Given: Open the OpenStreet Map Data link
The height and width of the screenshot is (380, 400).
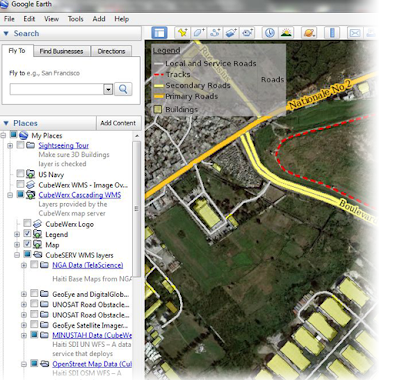Looking at the screenshot, I should click(x=92, y=364).
